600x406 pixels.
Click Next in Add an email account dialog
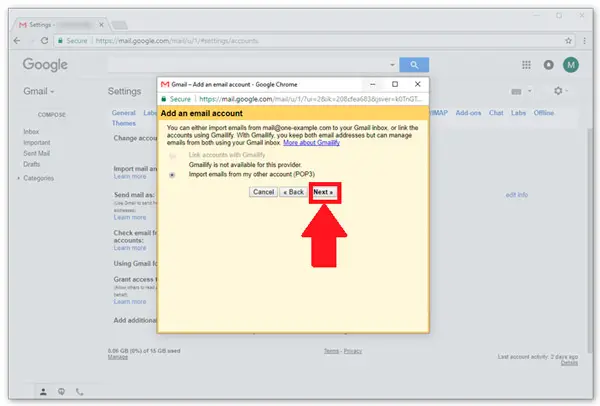click(x=323, y=192)
